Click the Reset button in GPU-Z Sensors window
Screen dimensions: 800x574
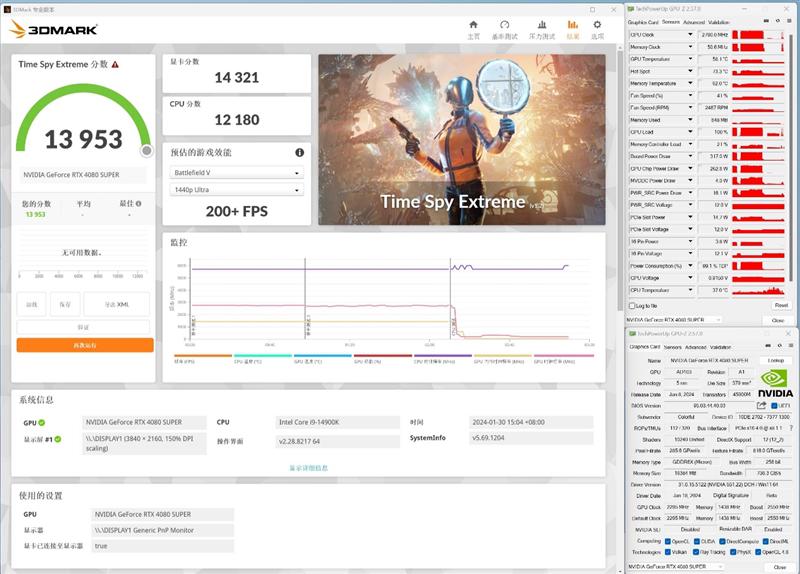781,305
